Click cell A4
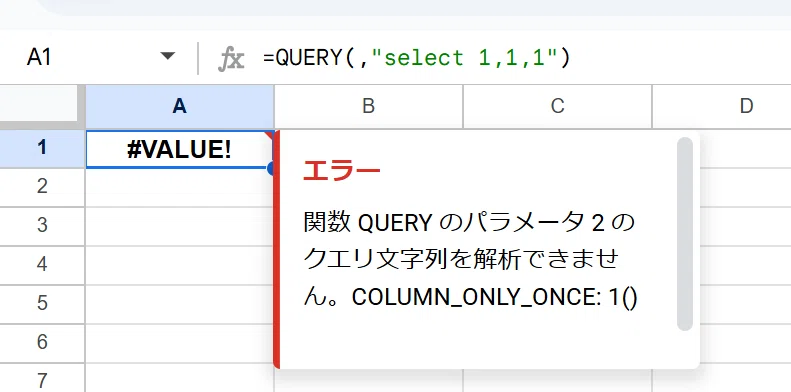 pos(180,265)
